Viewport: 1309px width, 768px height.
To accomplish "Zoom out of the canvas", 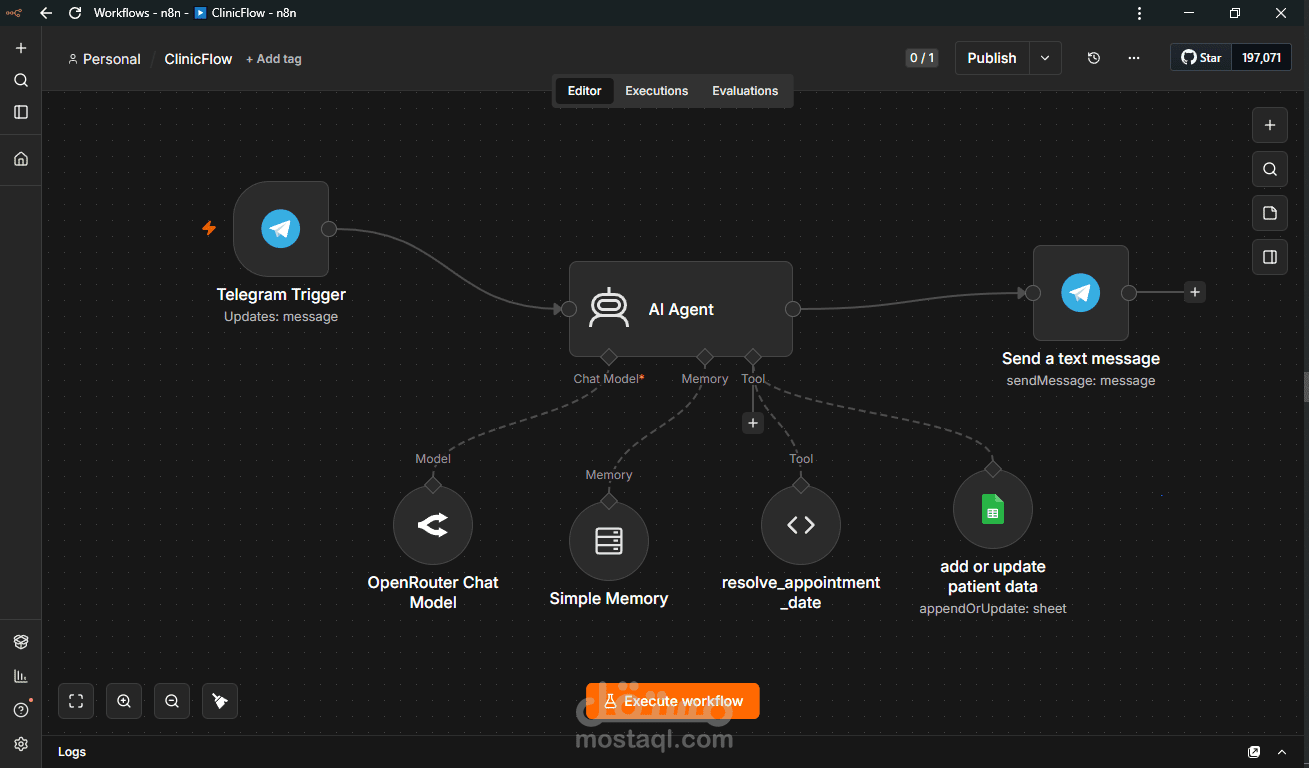I will [x=172, y=701].
